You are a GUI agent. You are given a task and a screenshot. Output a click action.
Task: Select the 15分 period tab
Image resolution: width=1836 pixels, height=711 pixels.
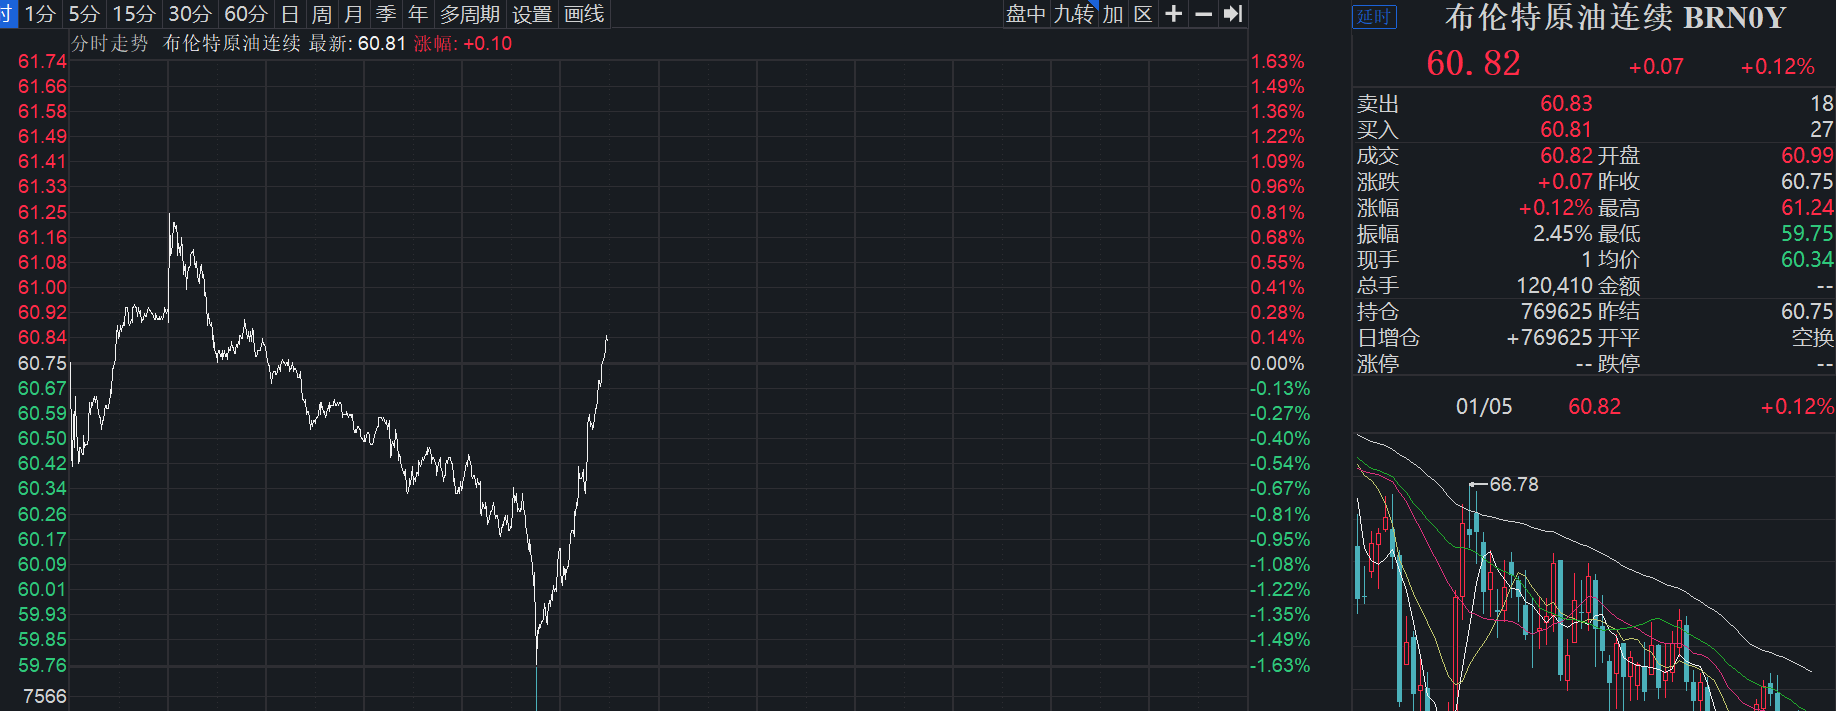(x=134, y=14)
